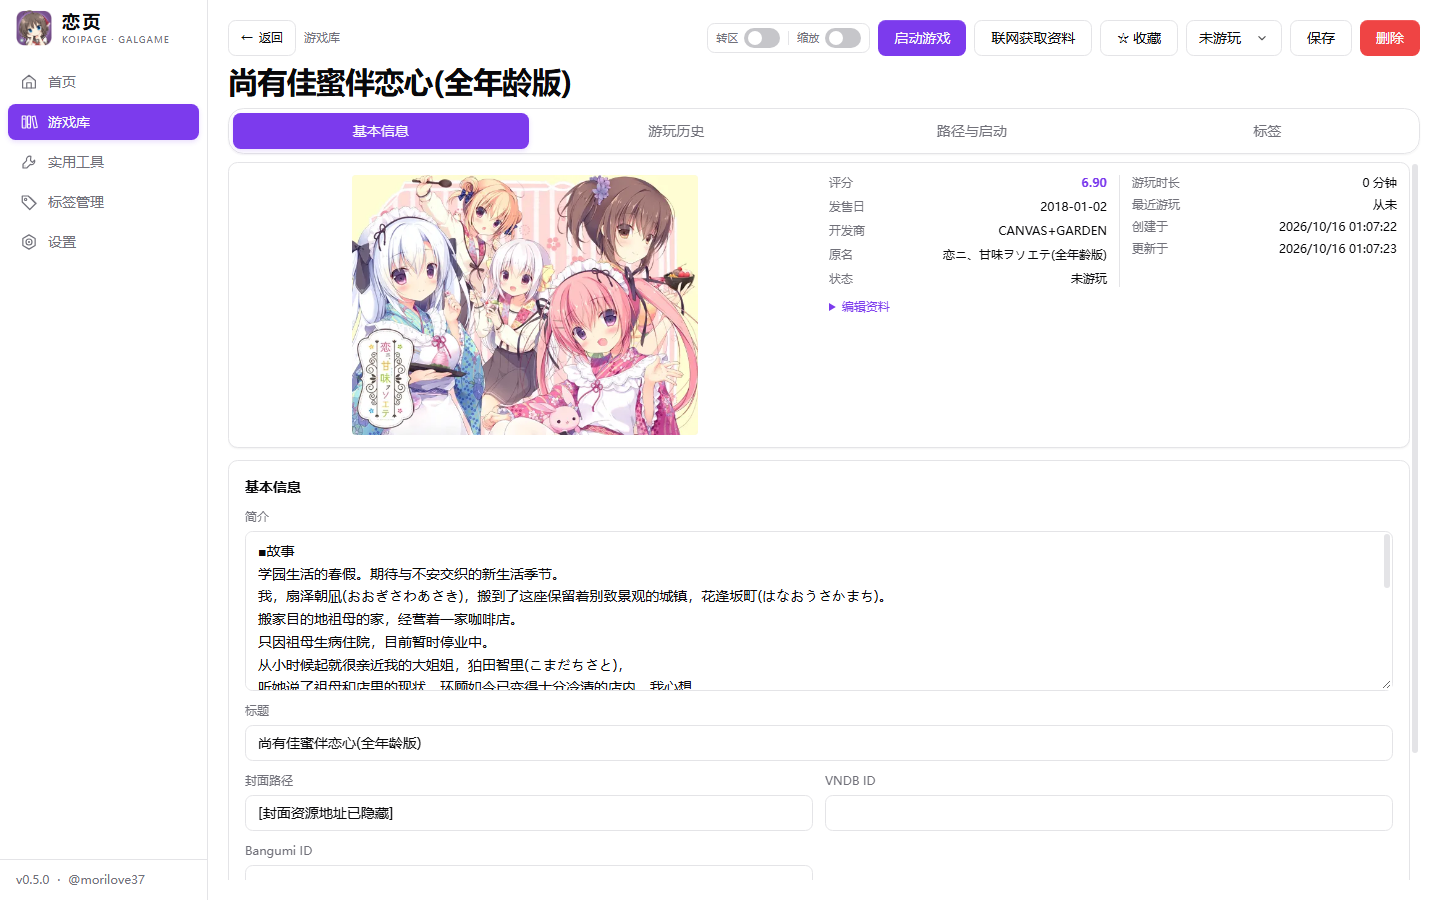This screenshot has width=1440, height=900.
Task: Click the 封面路径 cover path field
Action: click(529, 813)
